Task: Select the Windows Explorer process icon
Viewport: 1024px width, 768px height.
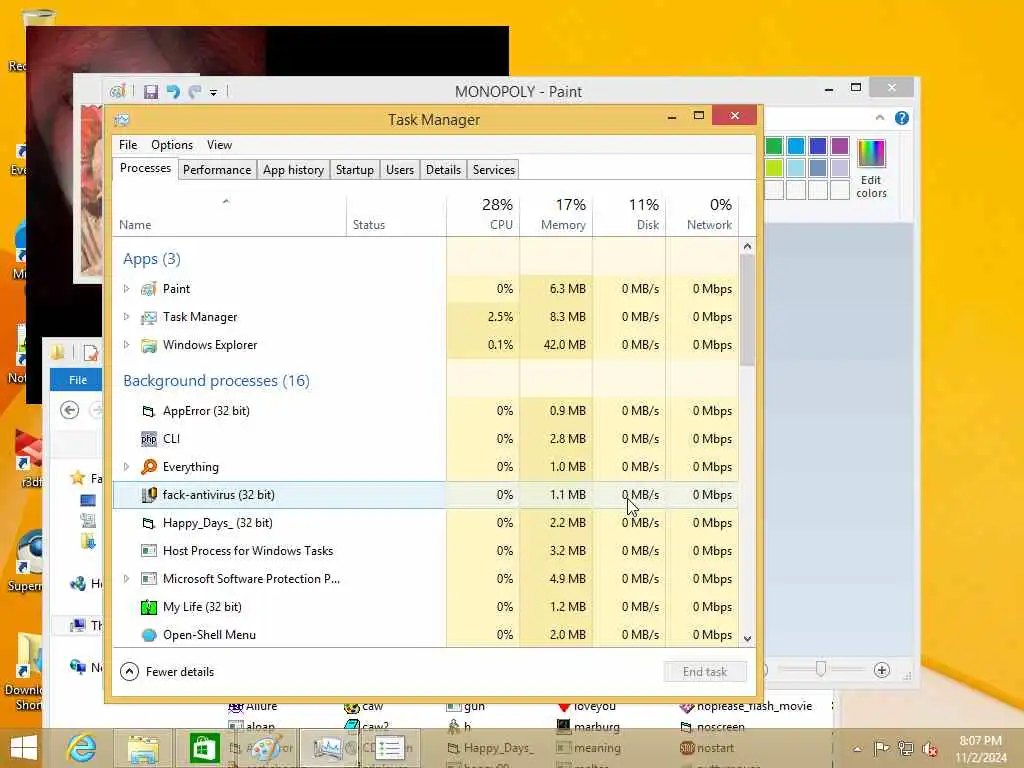Action: 149,345
